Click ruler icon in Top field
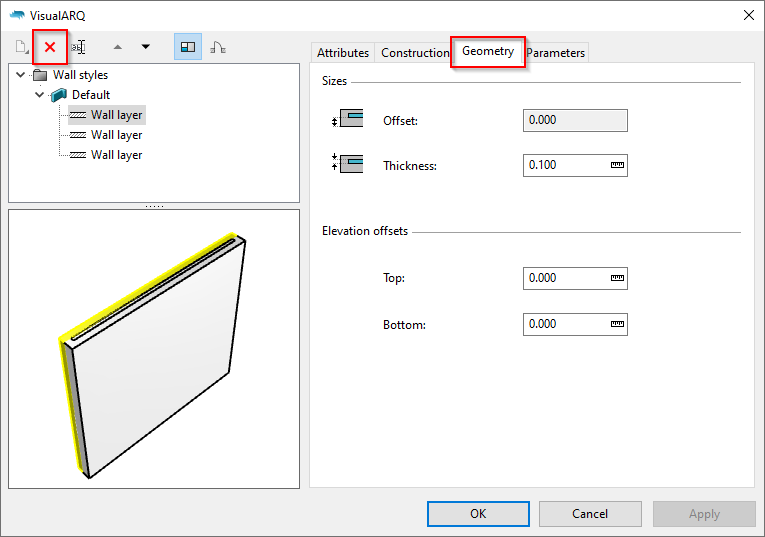765x537 pixels. (617, 278)
